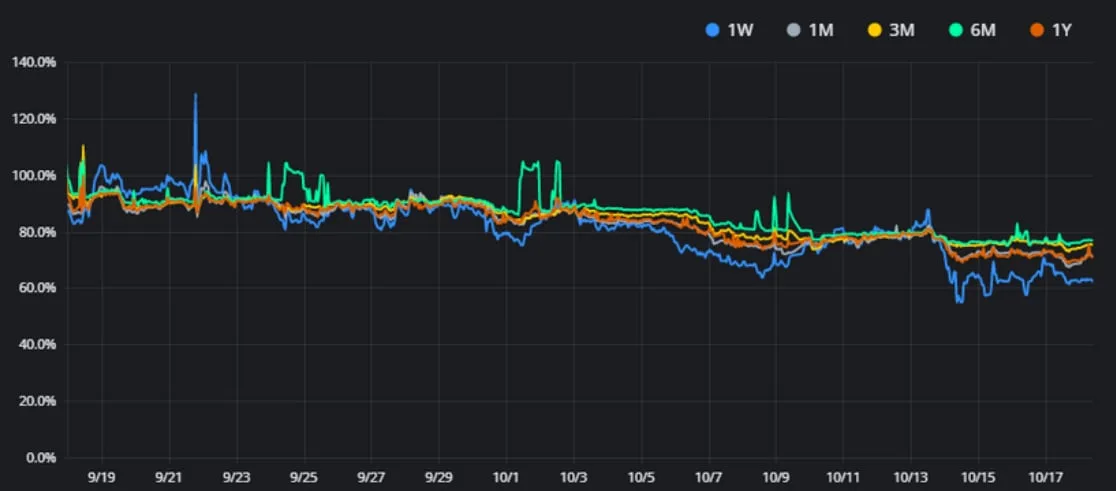Click the 10/9 date label
Screen dimensions: 1116x491
coord(776,476)
